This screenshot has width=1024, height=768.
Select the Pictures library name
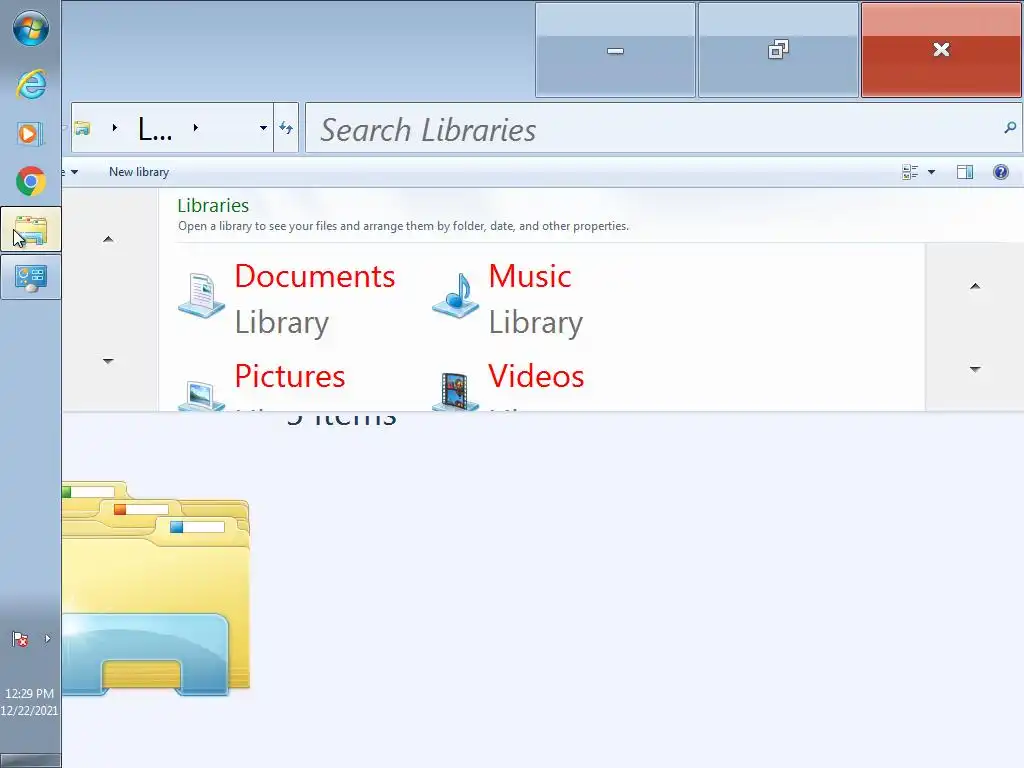click(290, 376)
